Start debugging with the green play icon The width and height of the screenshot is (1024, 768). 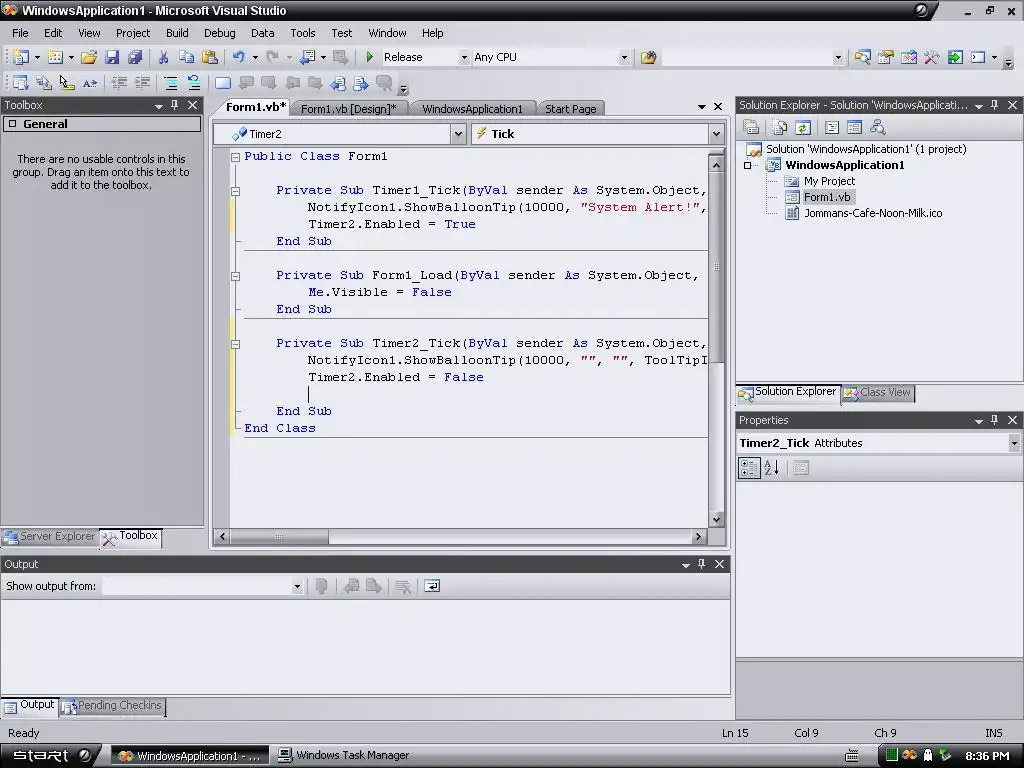370,57
